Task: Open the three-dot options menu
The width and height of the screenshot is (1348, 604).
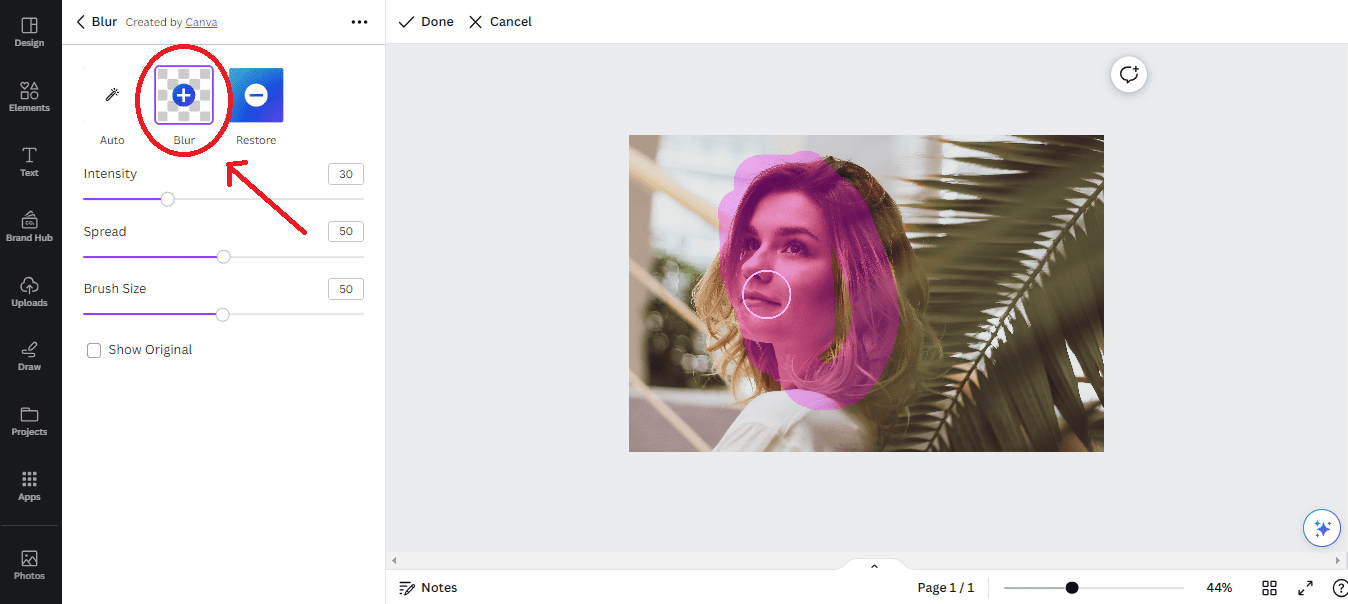Action: coord(359,21)
